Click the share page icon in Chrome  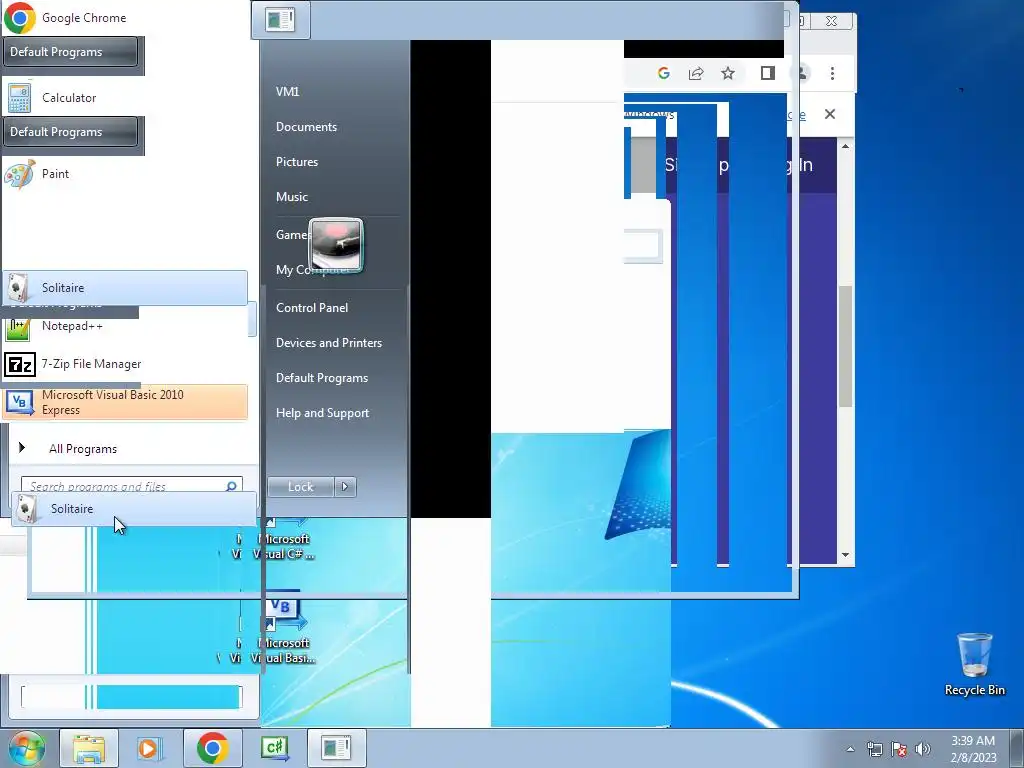tap(696, 73)
